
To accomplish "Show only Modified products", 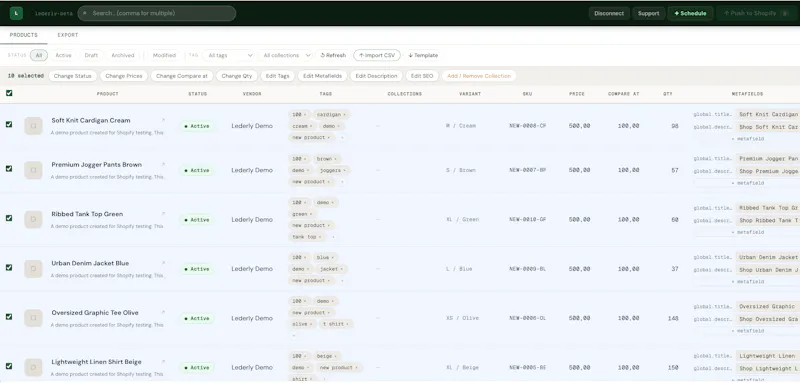I will coord(164,55).
